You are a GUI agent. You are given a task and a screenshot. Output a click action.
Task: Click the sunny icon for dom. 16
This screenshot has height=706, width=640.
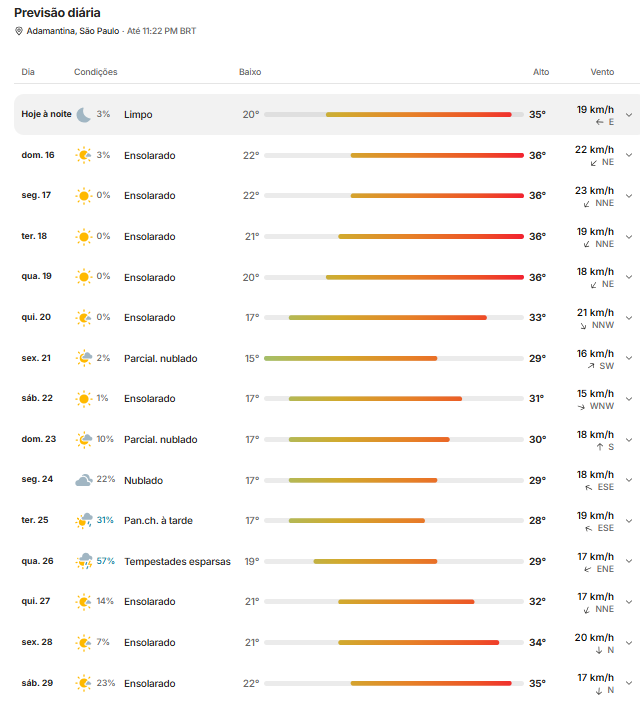coord(83,155)
